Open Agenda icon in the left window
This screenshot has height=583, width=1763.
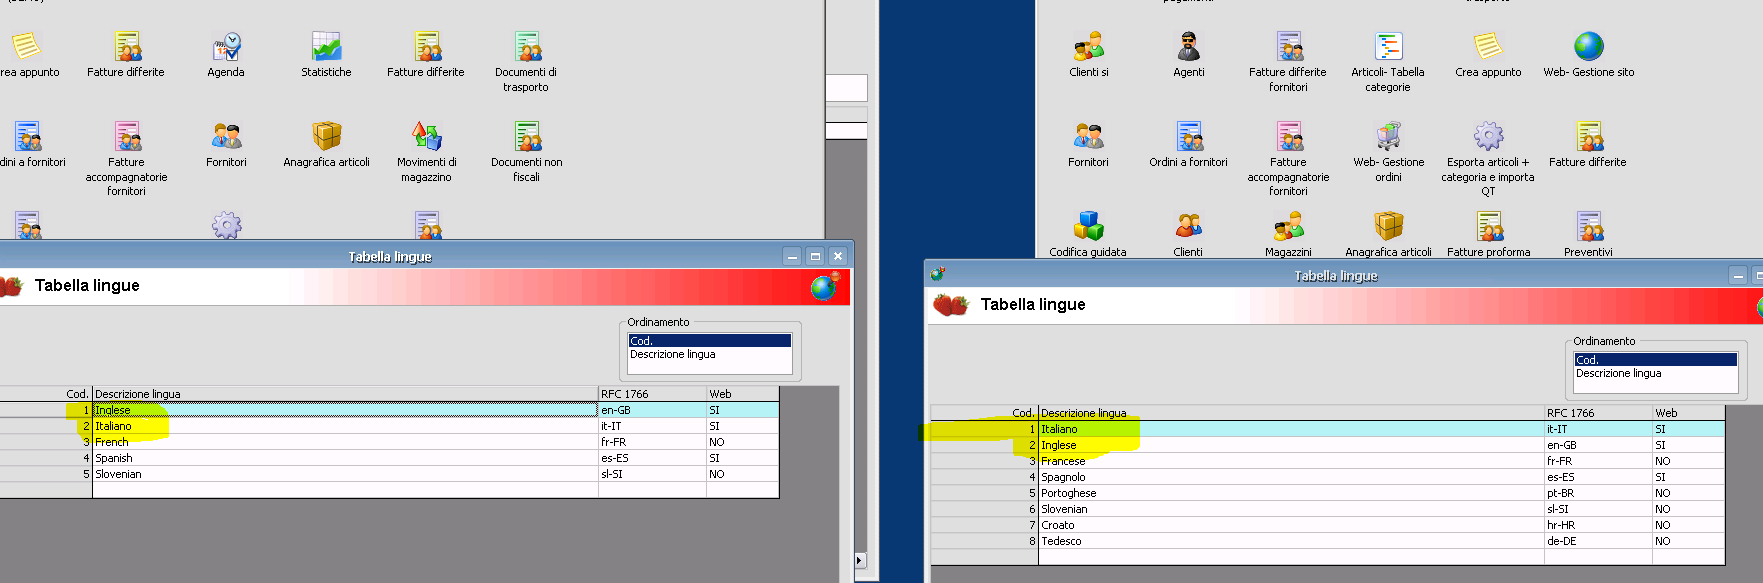coord(226,48)
